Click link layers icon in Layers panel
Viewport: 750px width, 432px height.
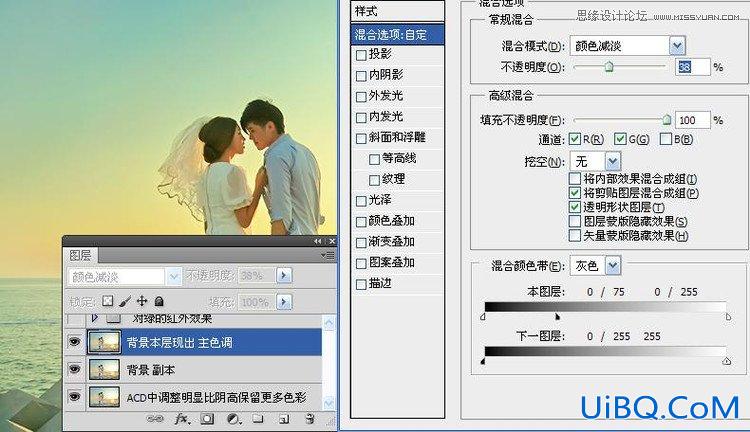point(155,419)
